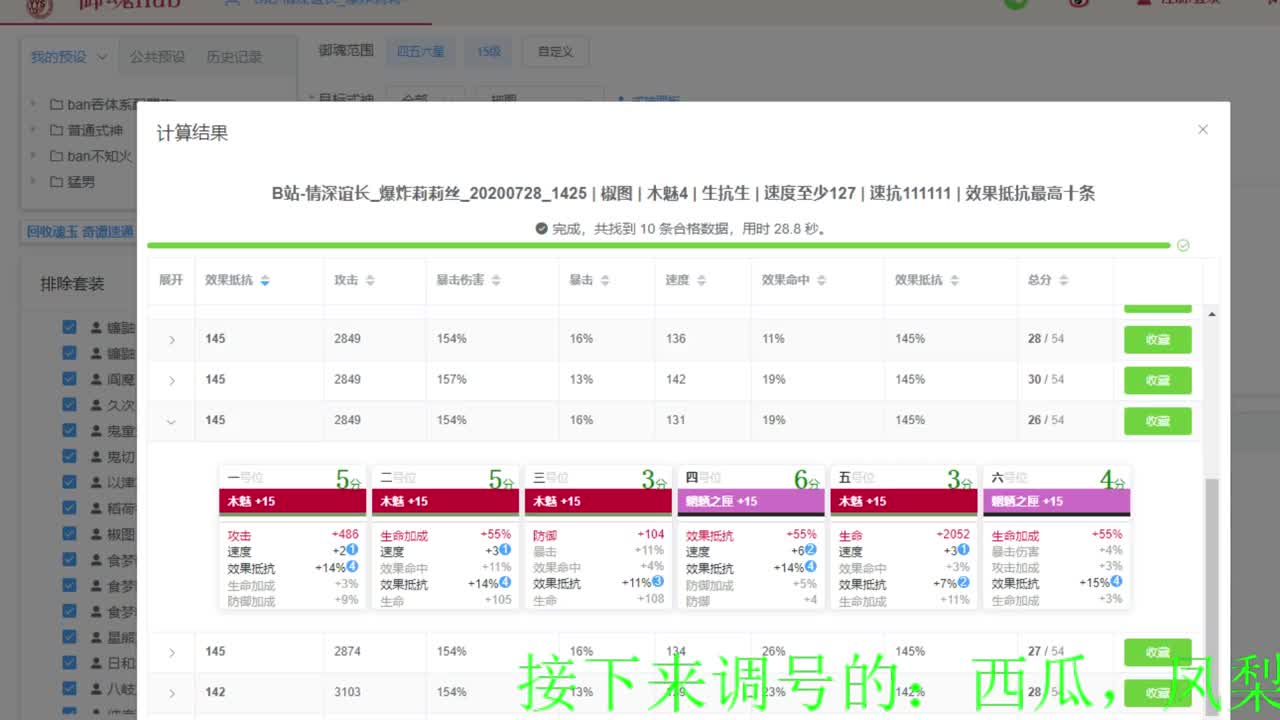The width and height of the screenshot is (1280, 720).
Task: Uncheck the 日和 exclusion checkbox
Action: pos(69,663)
